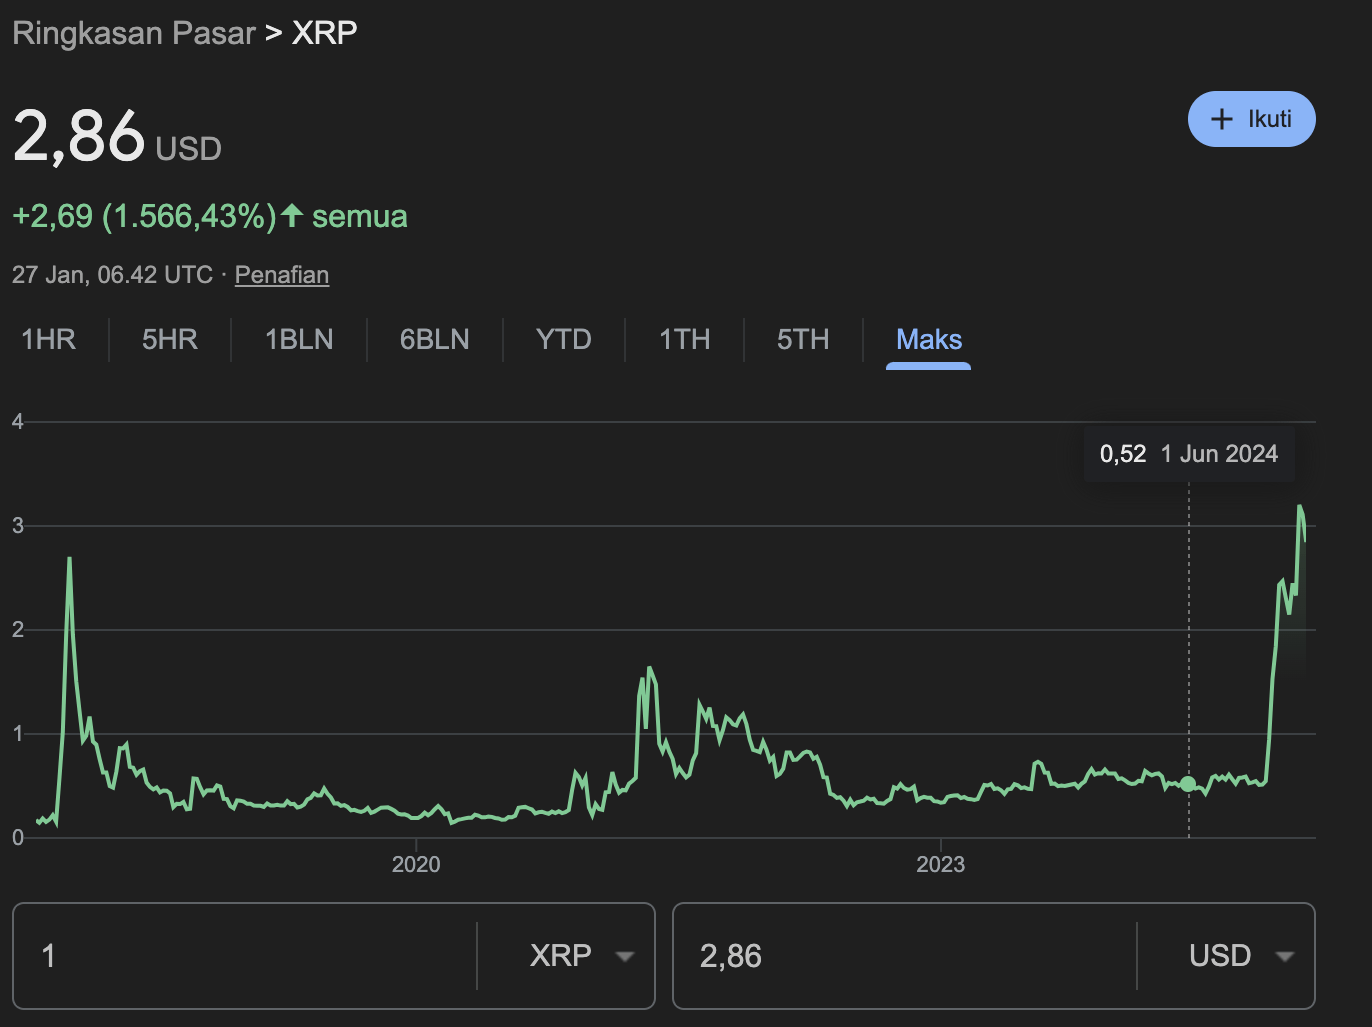Click the 2018 price peak on chart
Viewport: 1372px width, 1027px height.
[69, 559]
